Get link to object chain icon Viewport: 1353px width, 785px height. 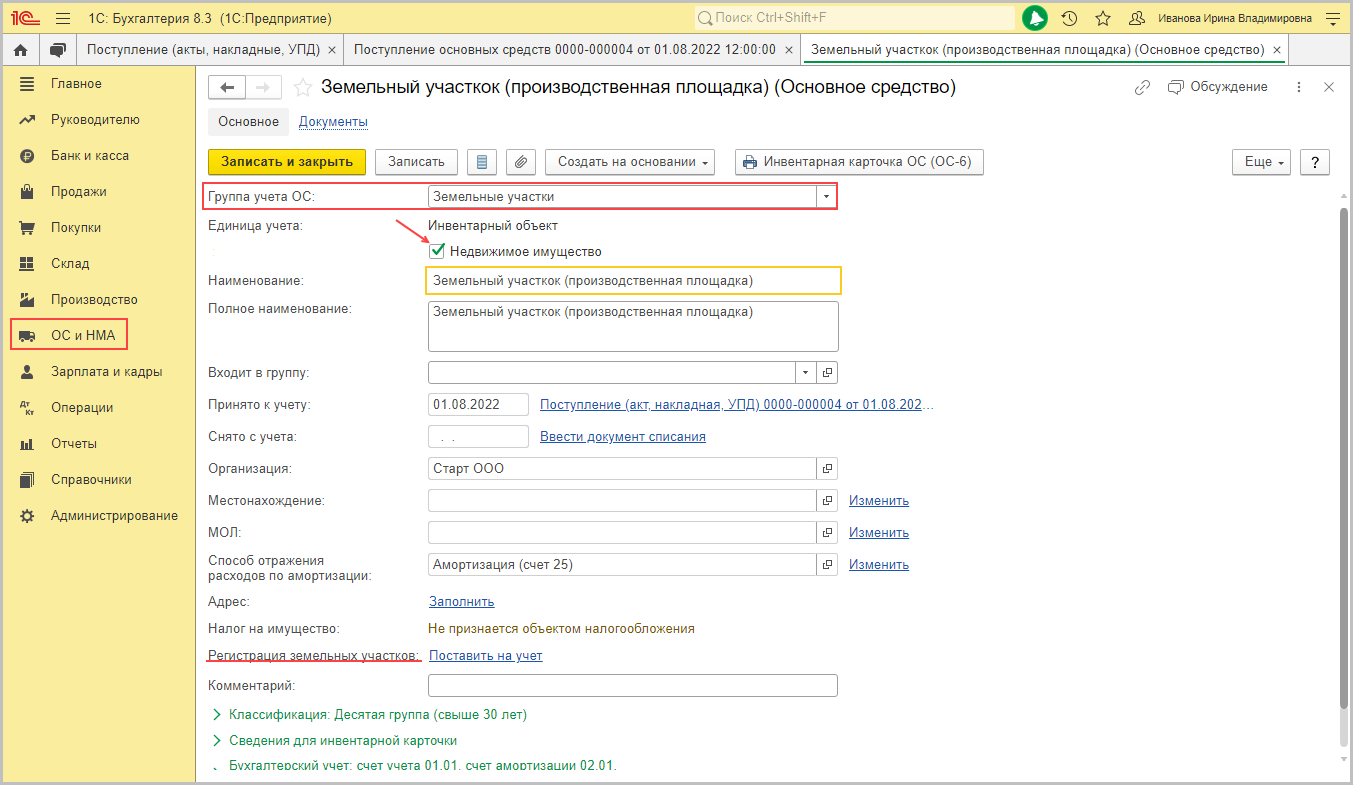coord(1142,87)
